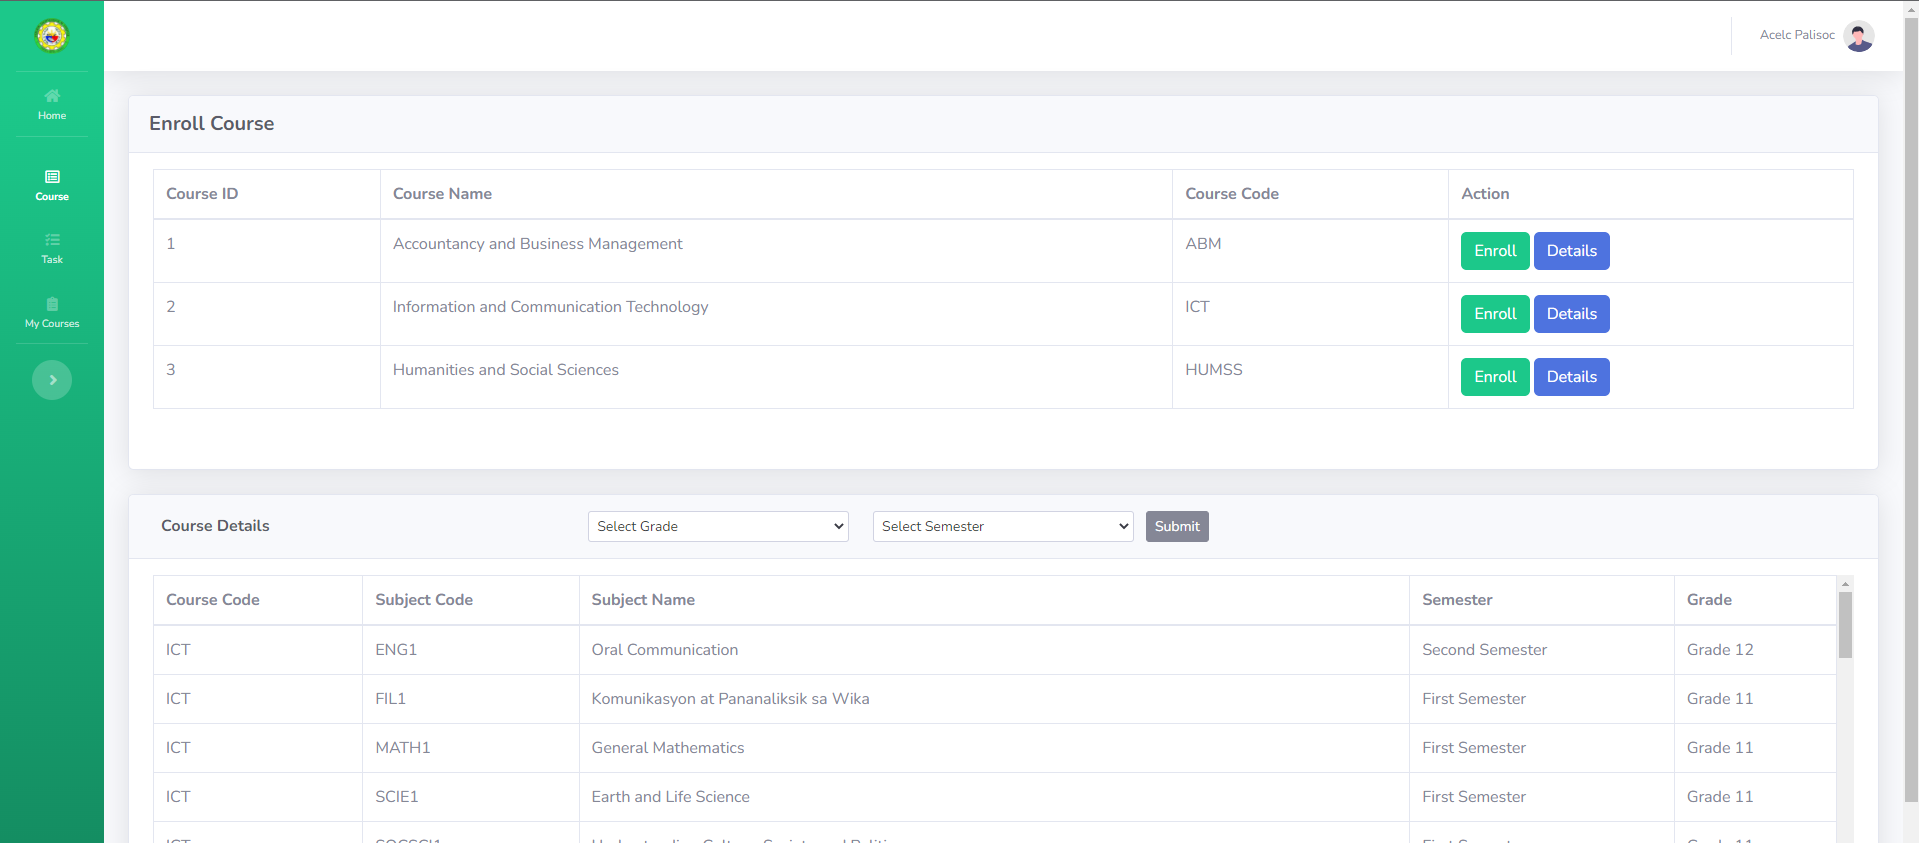Select the 'Humanities and Social Sciences' course name
The image size is (1919, 843).
tap(506, 370)
